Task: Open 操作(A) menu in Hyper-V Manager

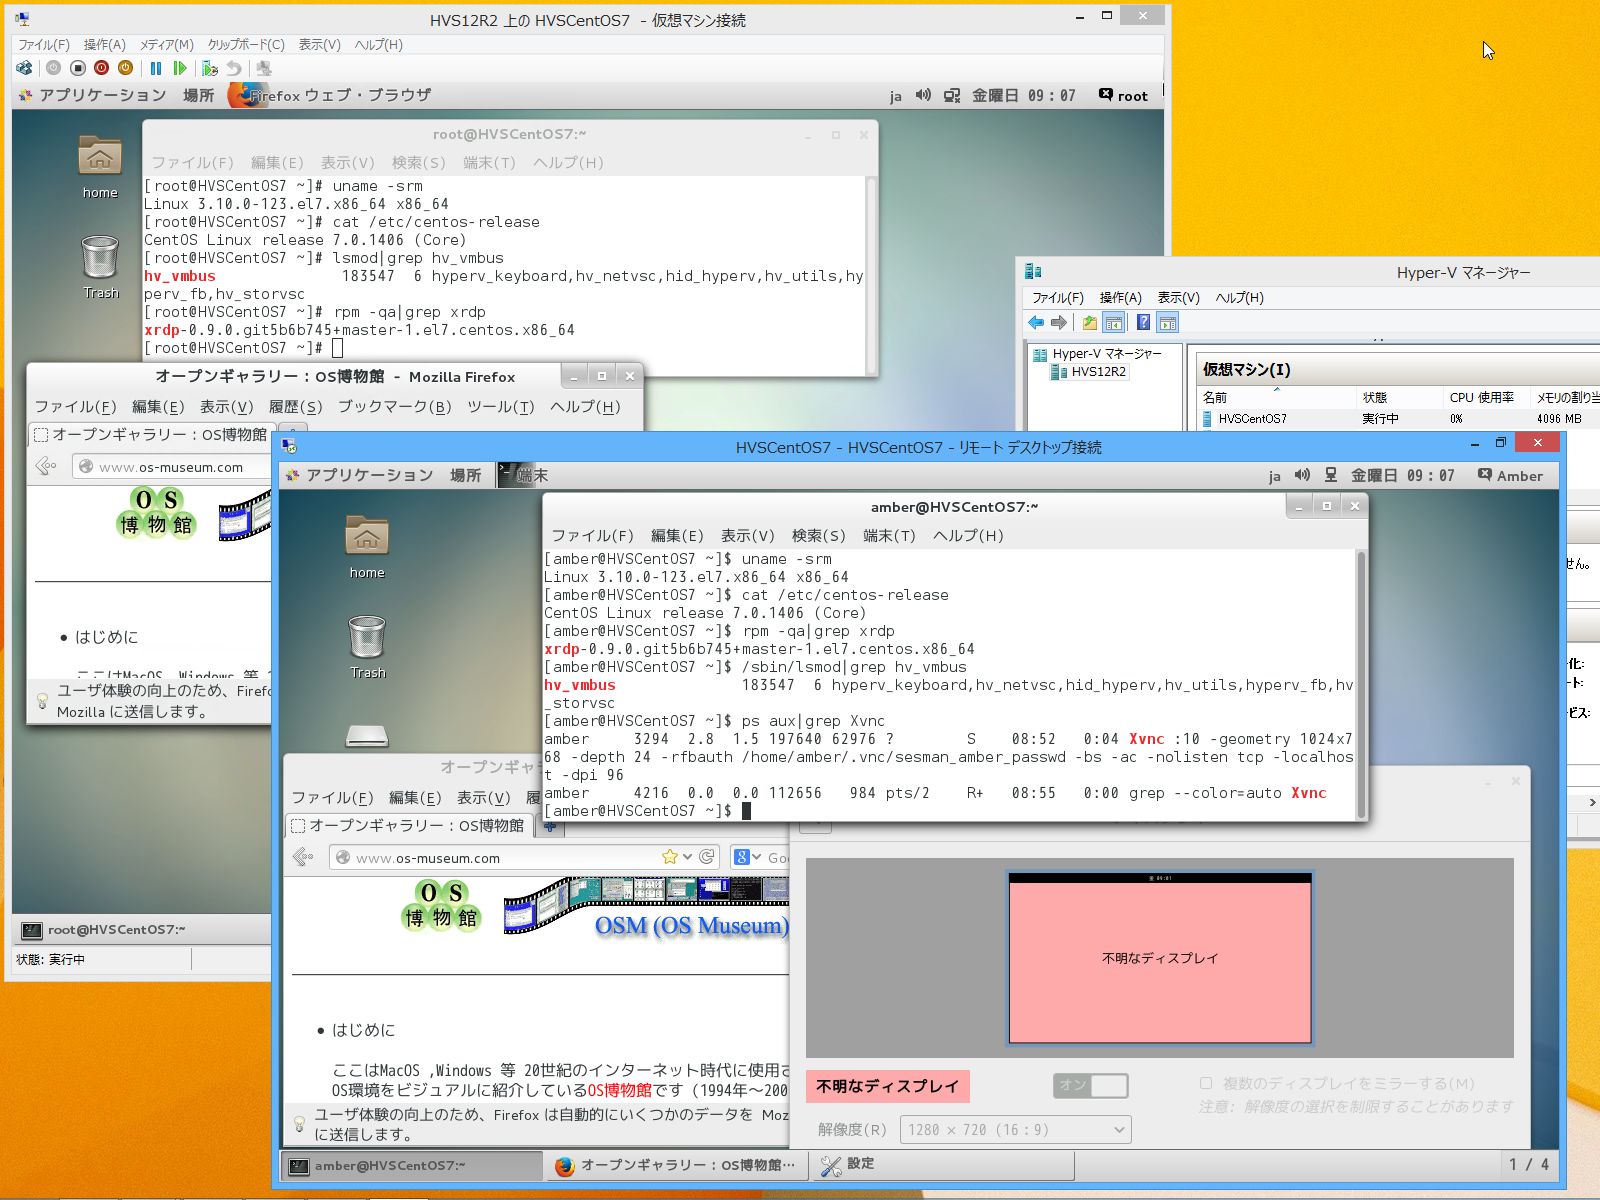Action: click(1120, 298)
